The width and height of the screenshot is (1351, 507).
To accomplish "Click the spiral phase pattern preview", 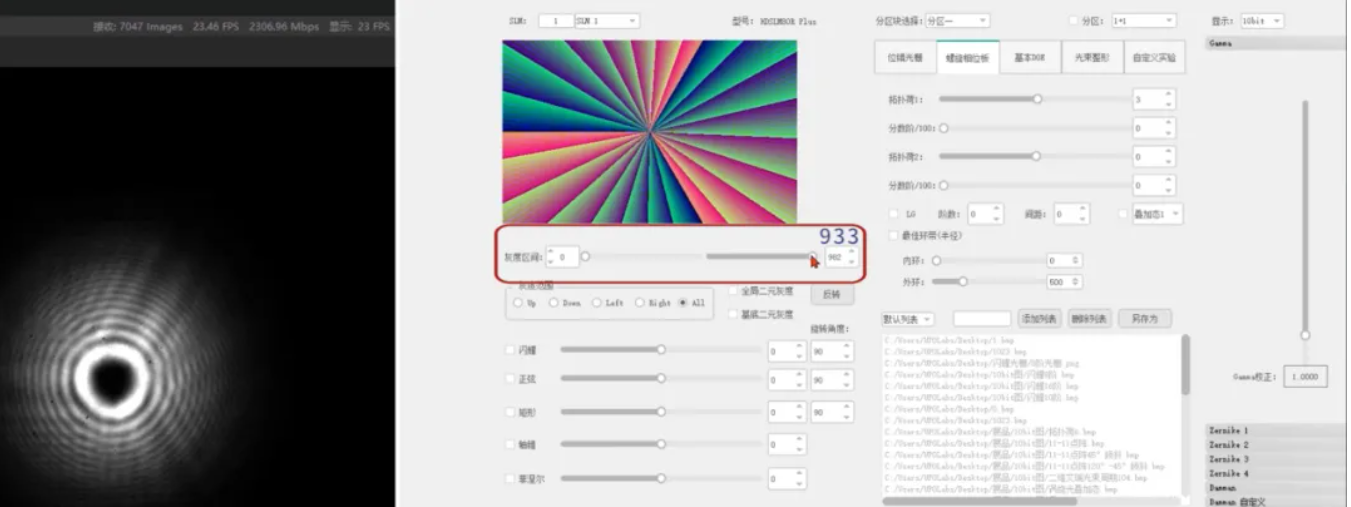I will tap(649, 131).
